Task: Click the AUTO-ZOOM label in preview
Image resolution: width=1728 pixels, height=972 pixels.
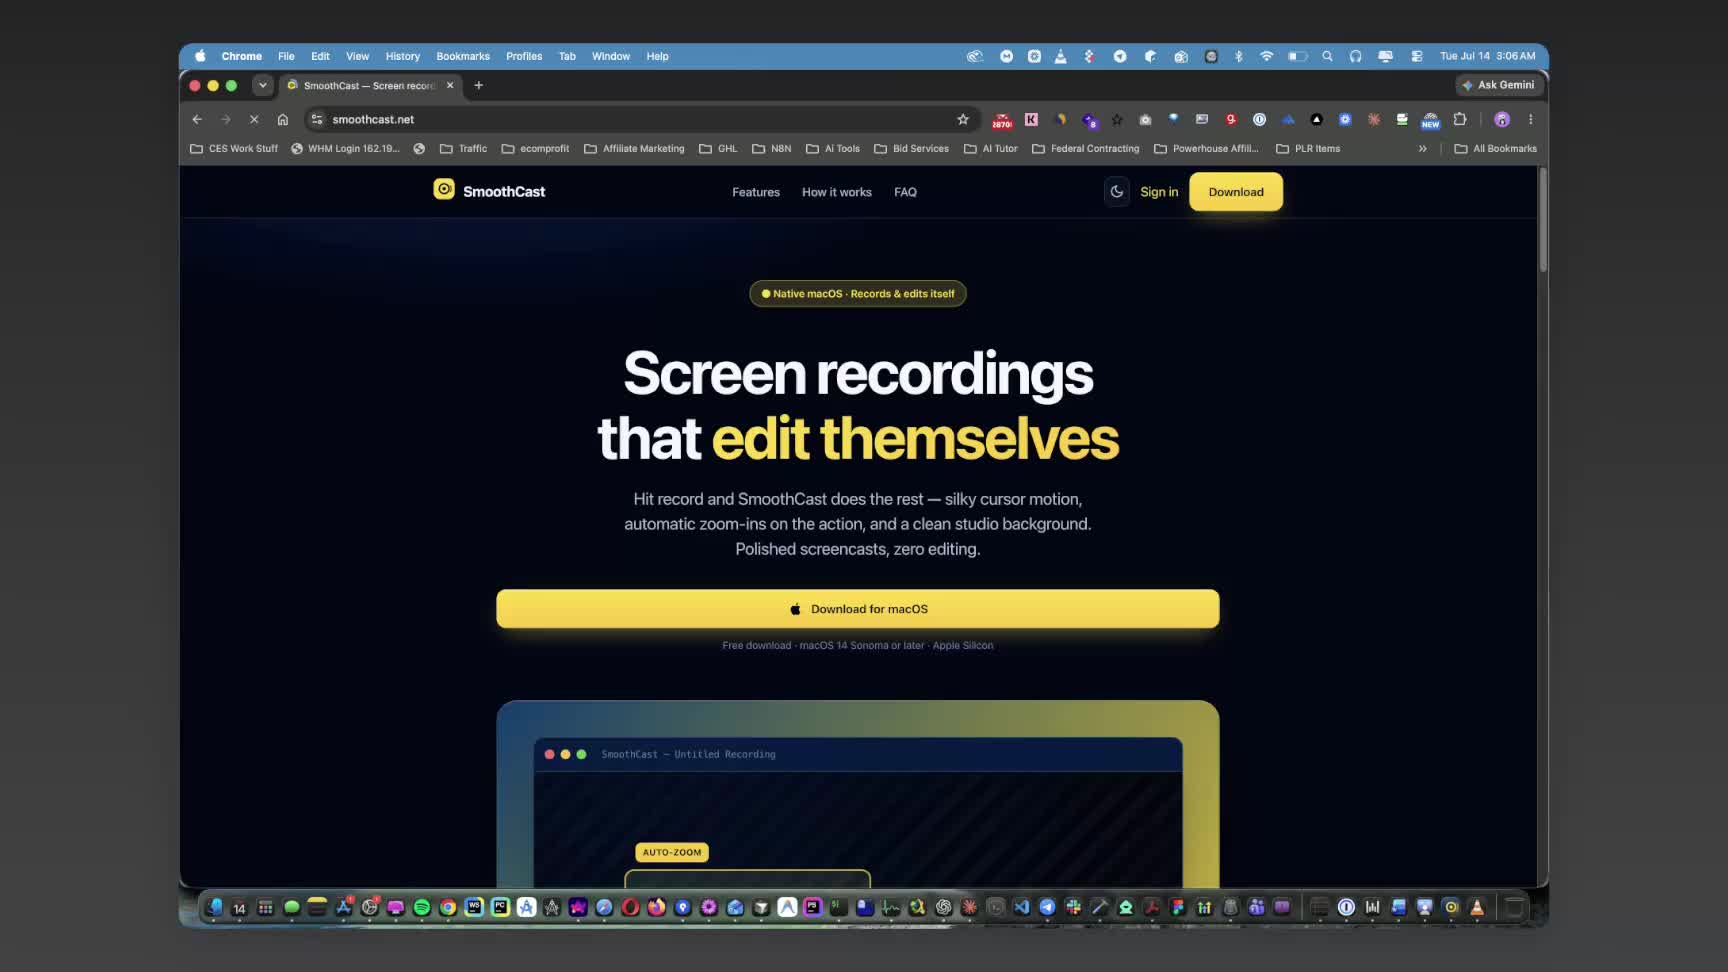Action: (672, 852)
